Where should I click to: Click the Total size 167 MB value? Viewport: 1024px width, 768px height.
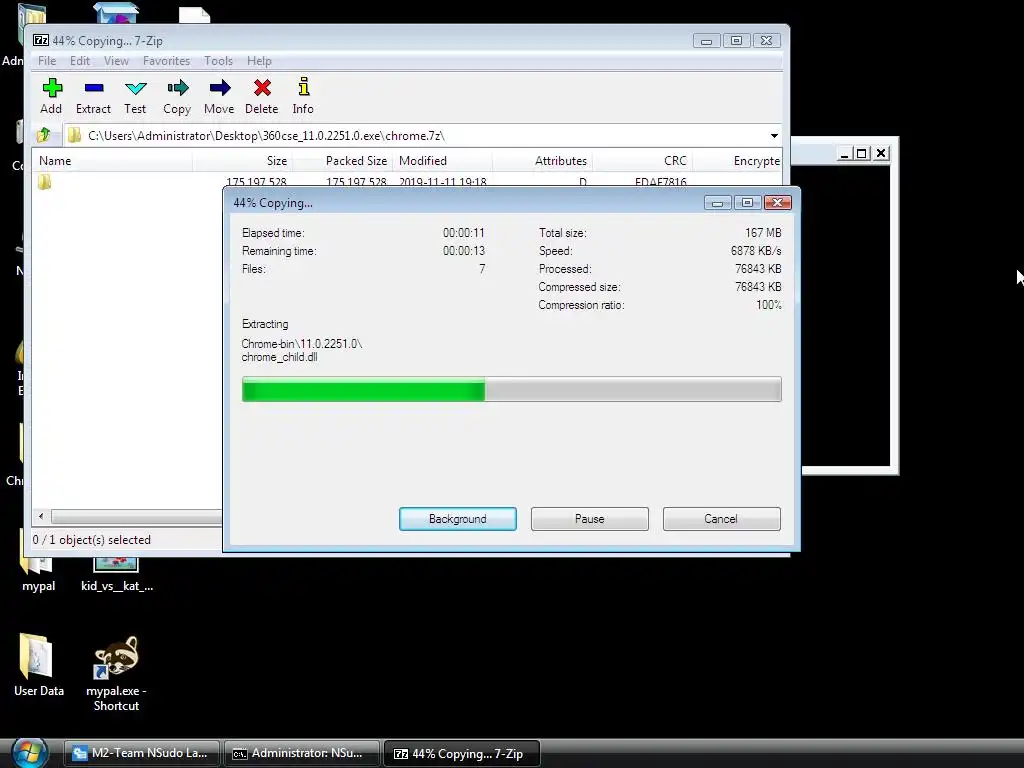click(763, 232)
